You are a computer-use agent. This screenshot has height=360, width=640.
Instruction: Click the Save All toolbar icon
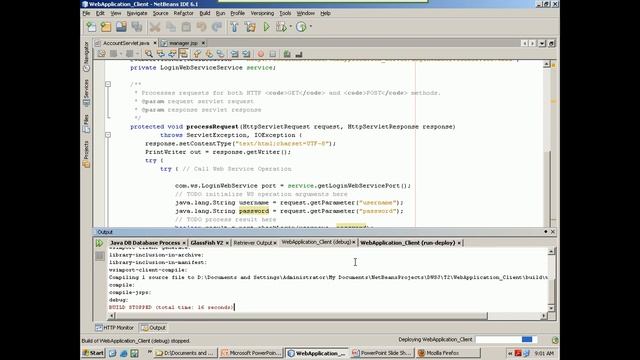pos(137,27)
